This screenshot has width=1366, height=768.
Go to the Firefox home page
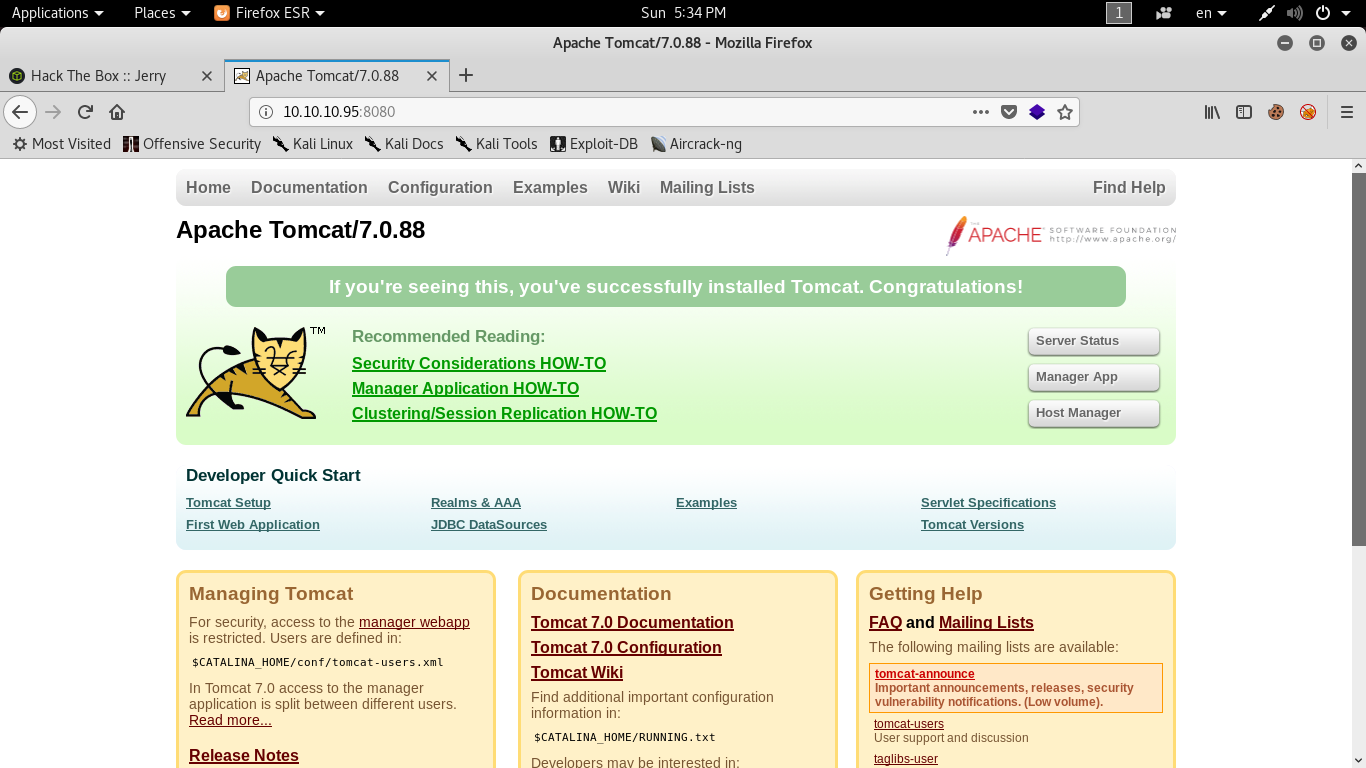pos(117,112)
